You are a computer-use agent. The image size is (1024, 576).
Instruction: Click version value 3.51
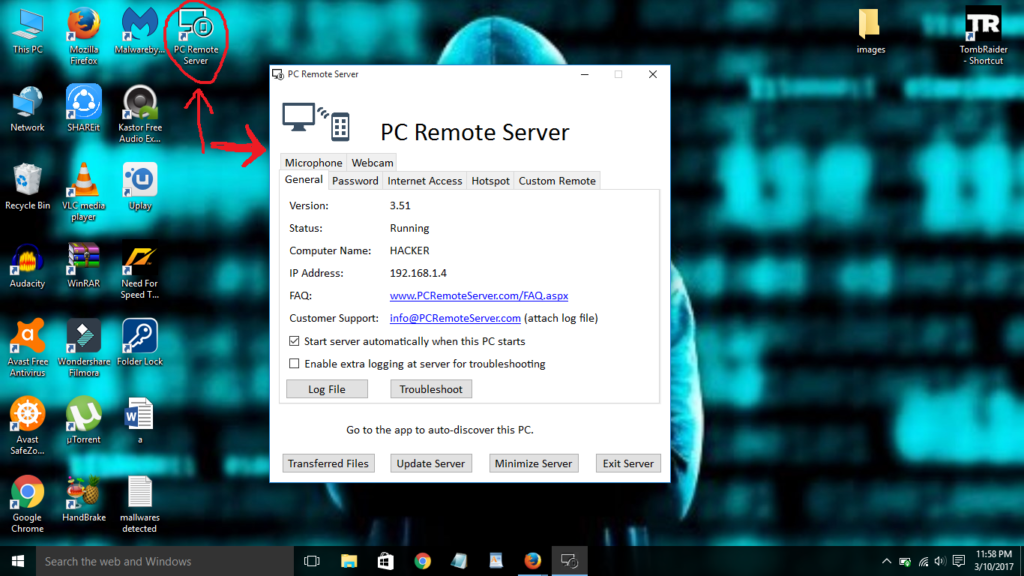tap(400, 206)
